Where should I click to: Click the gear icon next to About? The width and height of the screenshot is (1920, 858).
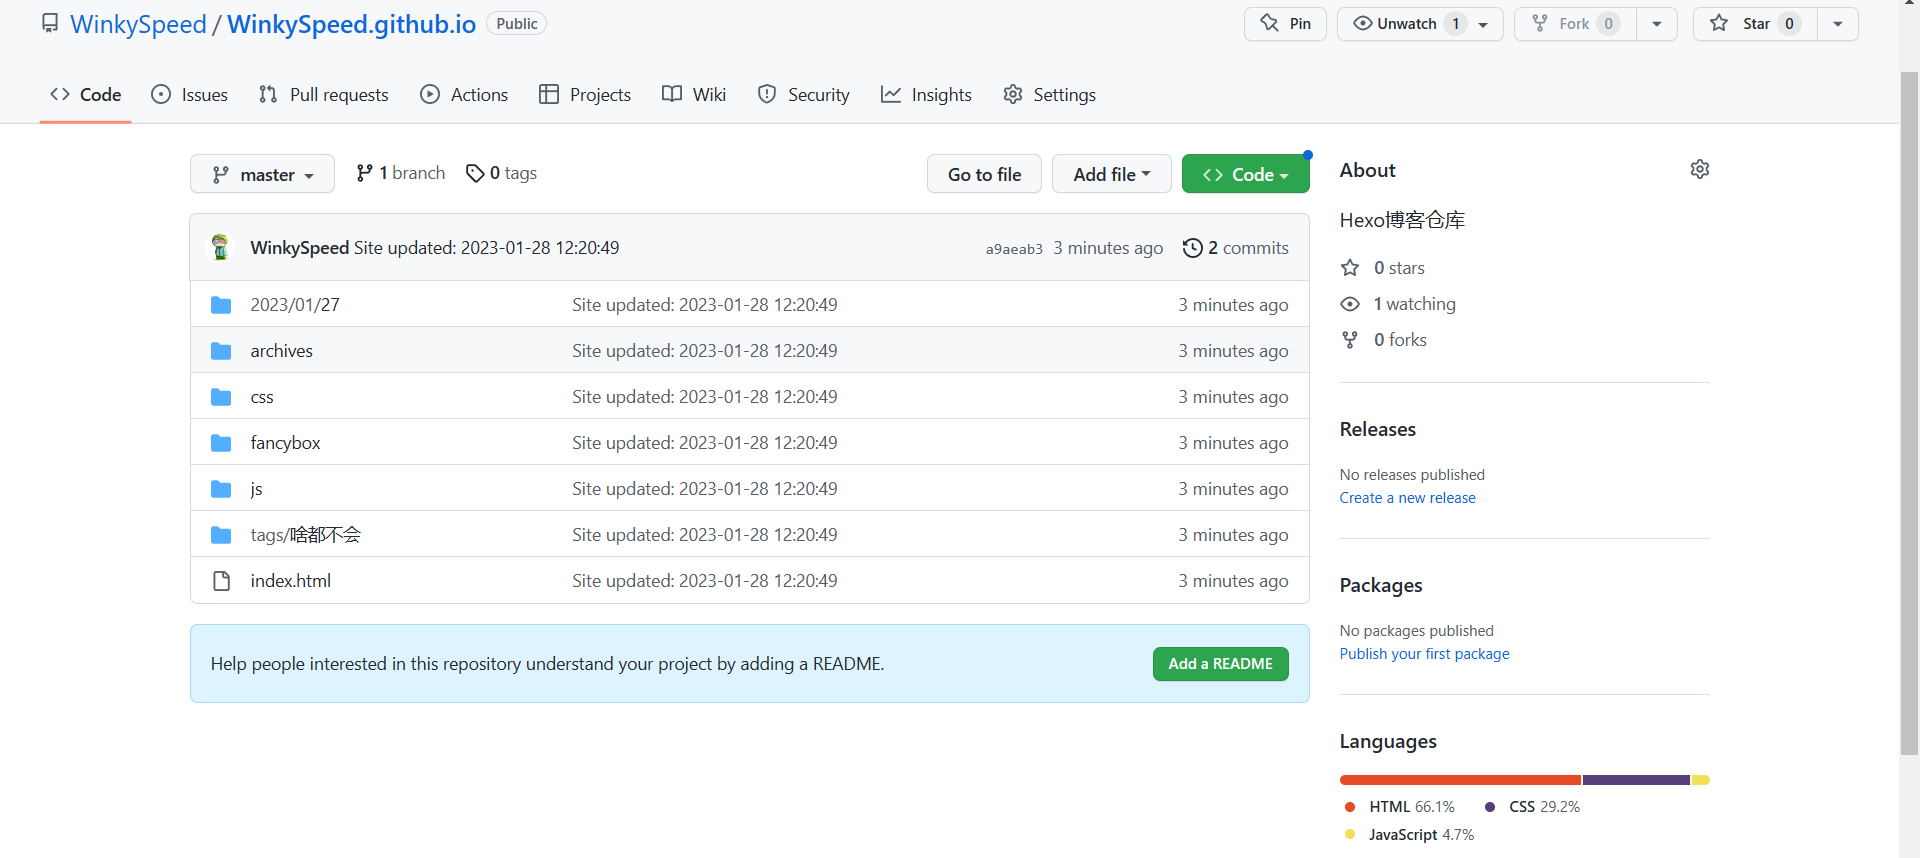click(1700, 169)
